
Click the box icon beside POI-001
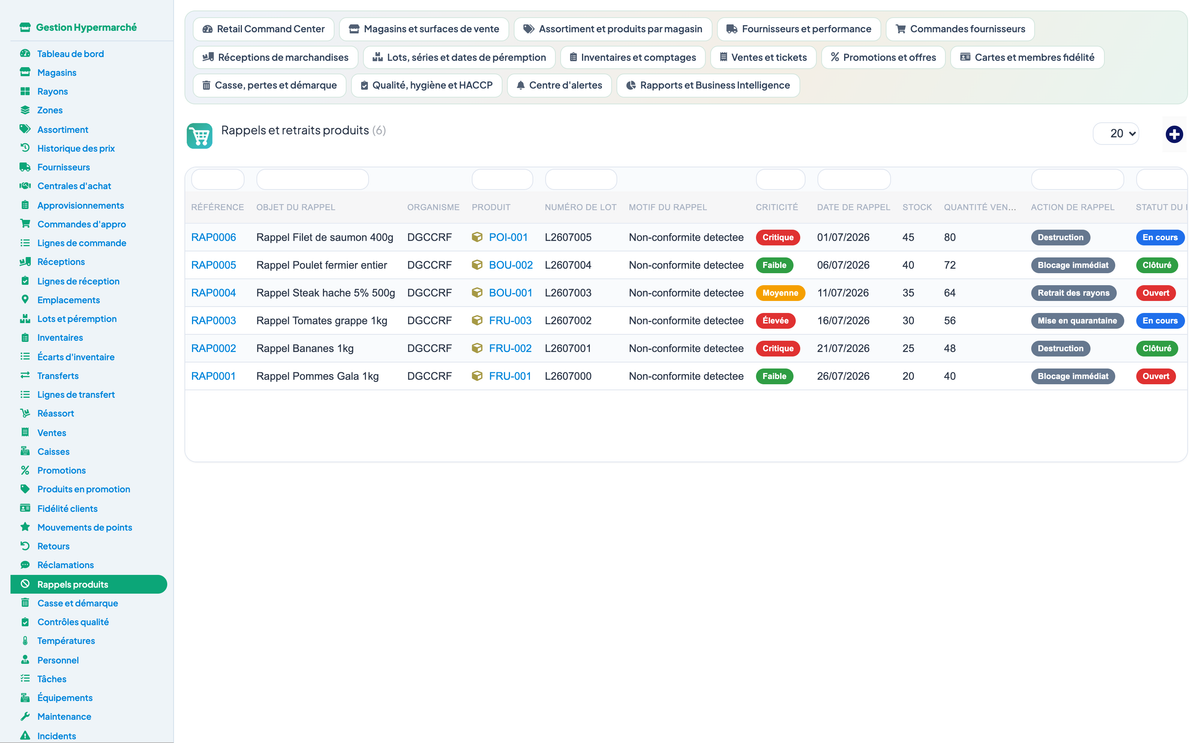(477, 238)
